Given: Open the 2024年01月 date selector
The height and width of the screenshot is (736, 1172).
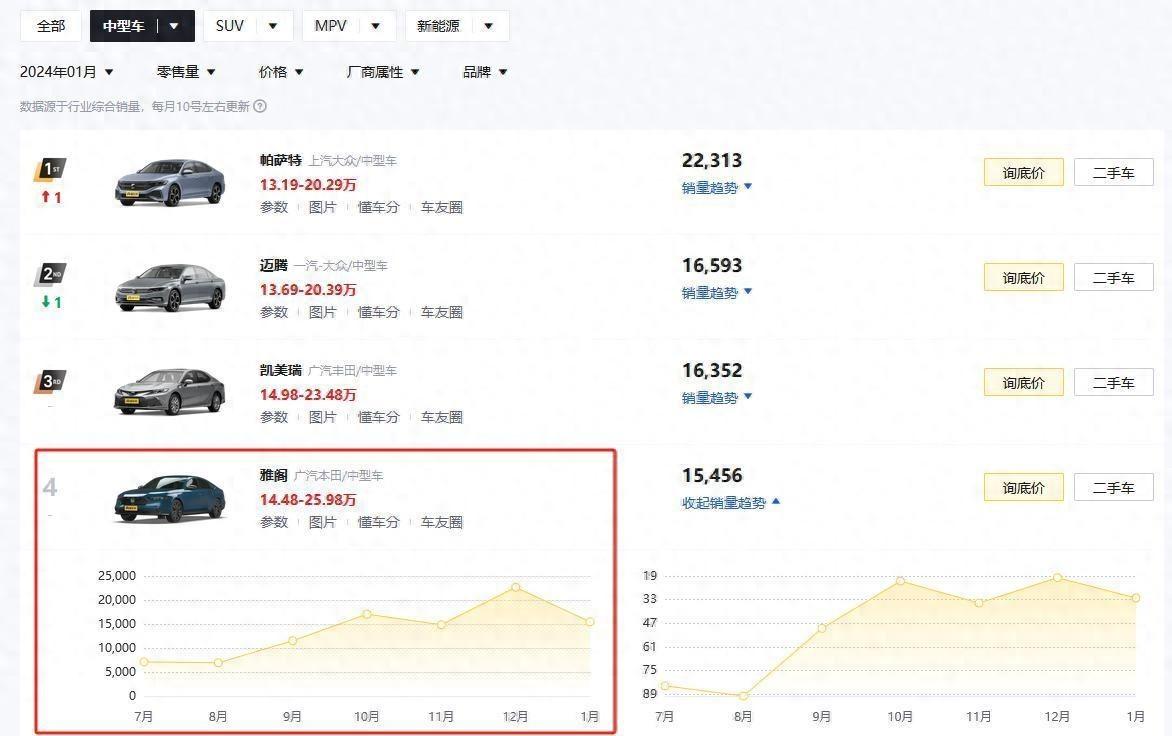Looking at the screenshot, I should 67,72.
